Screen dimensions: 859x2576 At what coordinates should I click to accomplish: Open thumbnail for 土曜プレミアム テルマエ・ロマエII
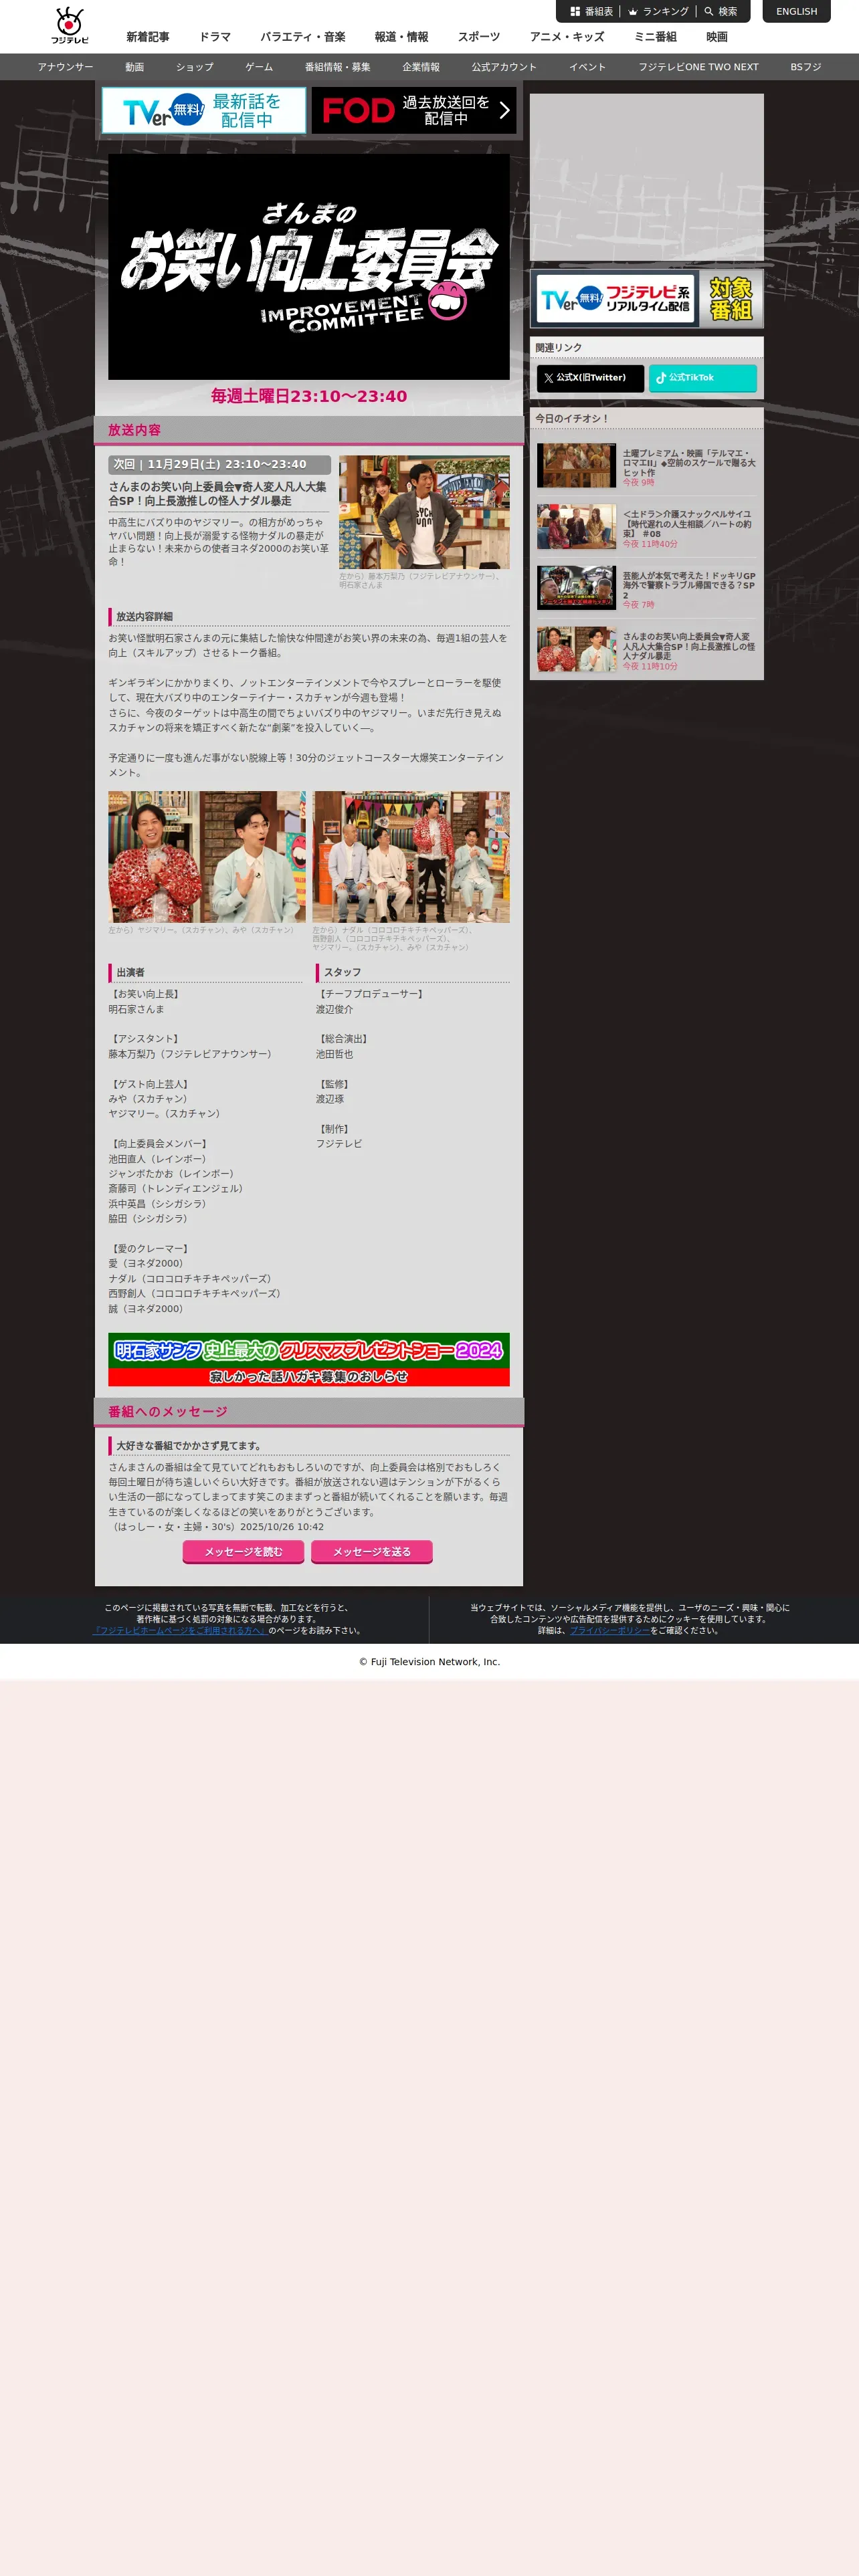(577, 465)
